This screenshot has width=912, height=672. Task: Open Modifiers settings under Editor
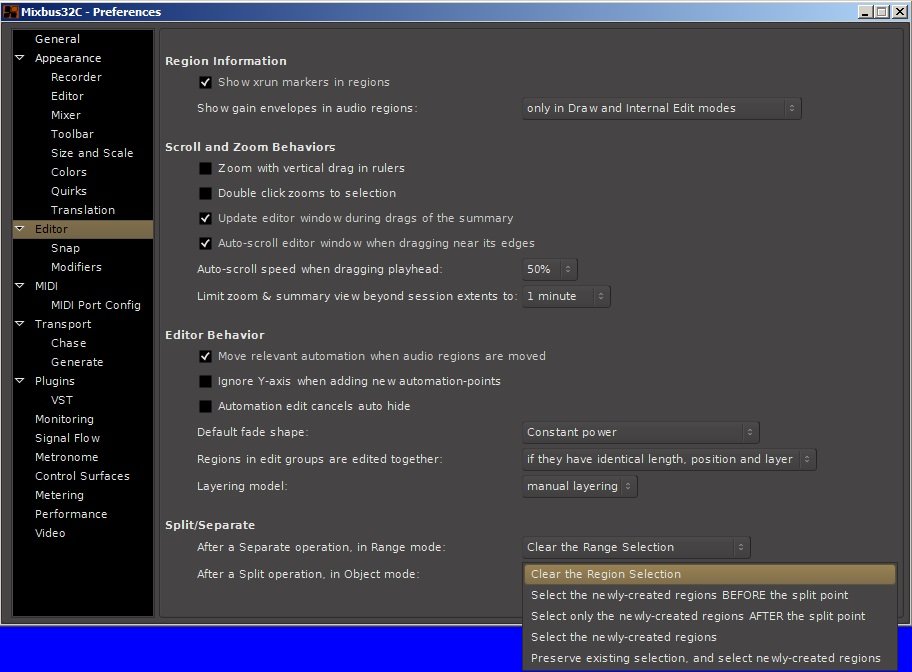point(76,267)
